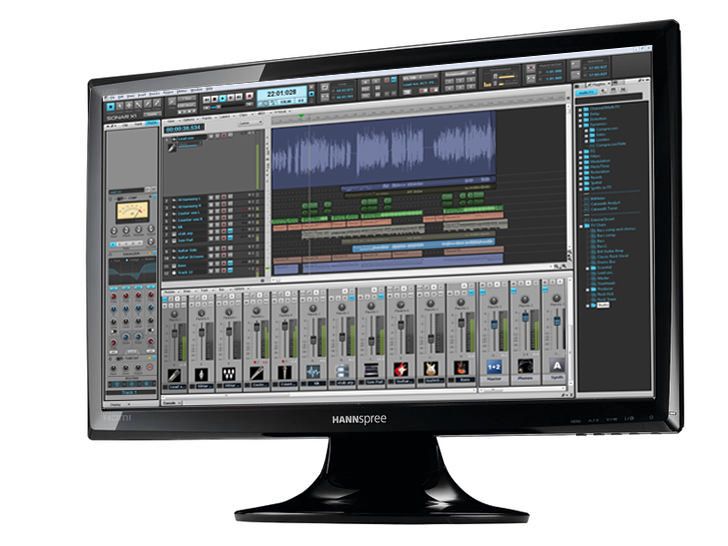Click the cream-colored guitar strip icon

pos(431,369)
